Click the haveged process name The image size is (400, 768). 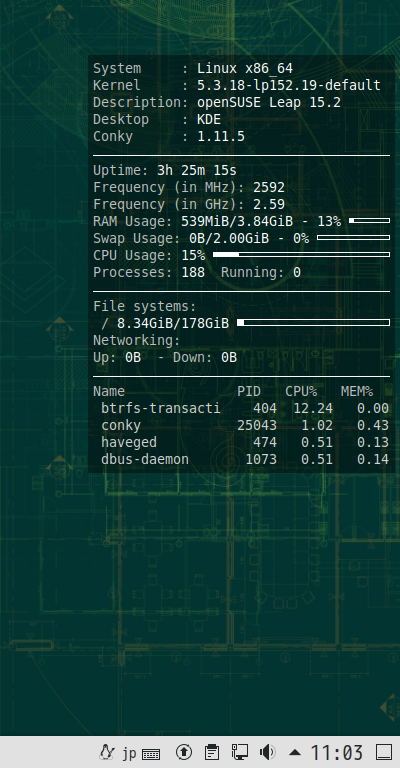click(x=129, y=442)
